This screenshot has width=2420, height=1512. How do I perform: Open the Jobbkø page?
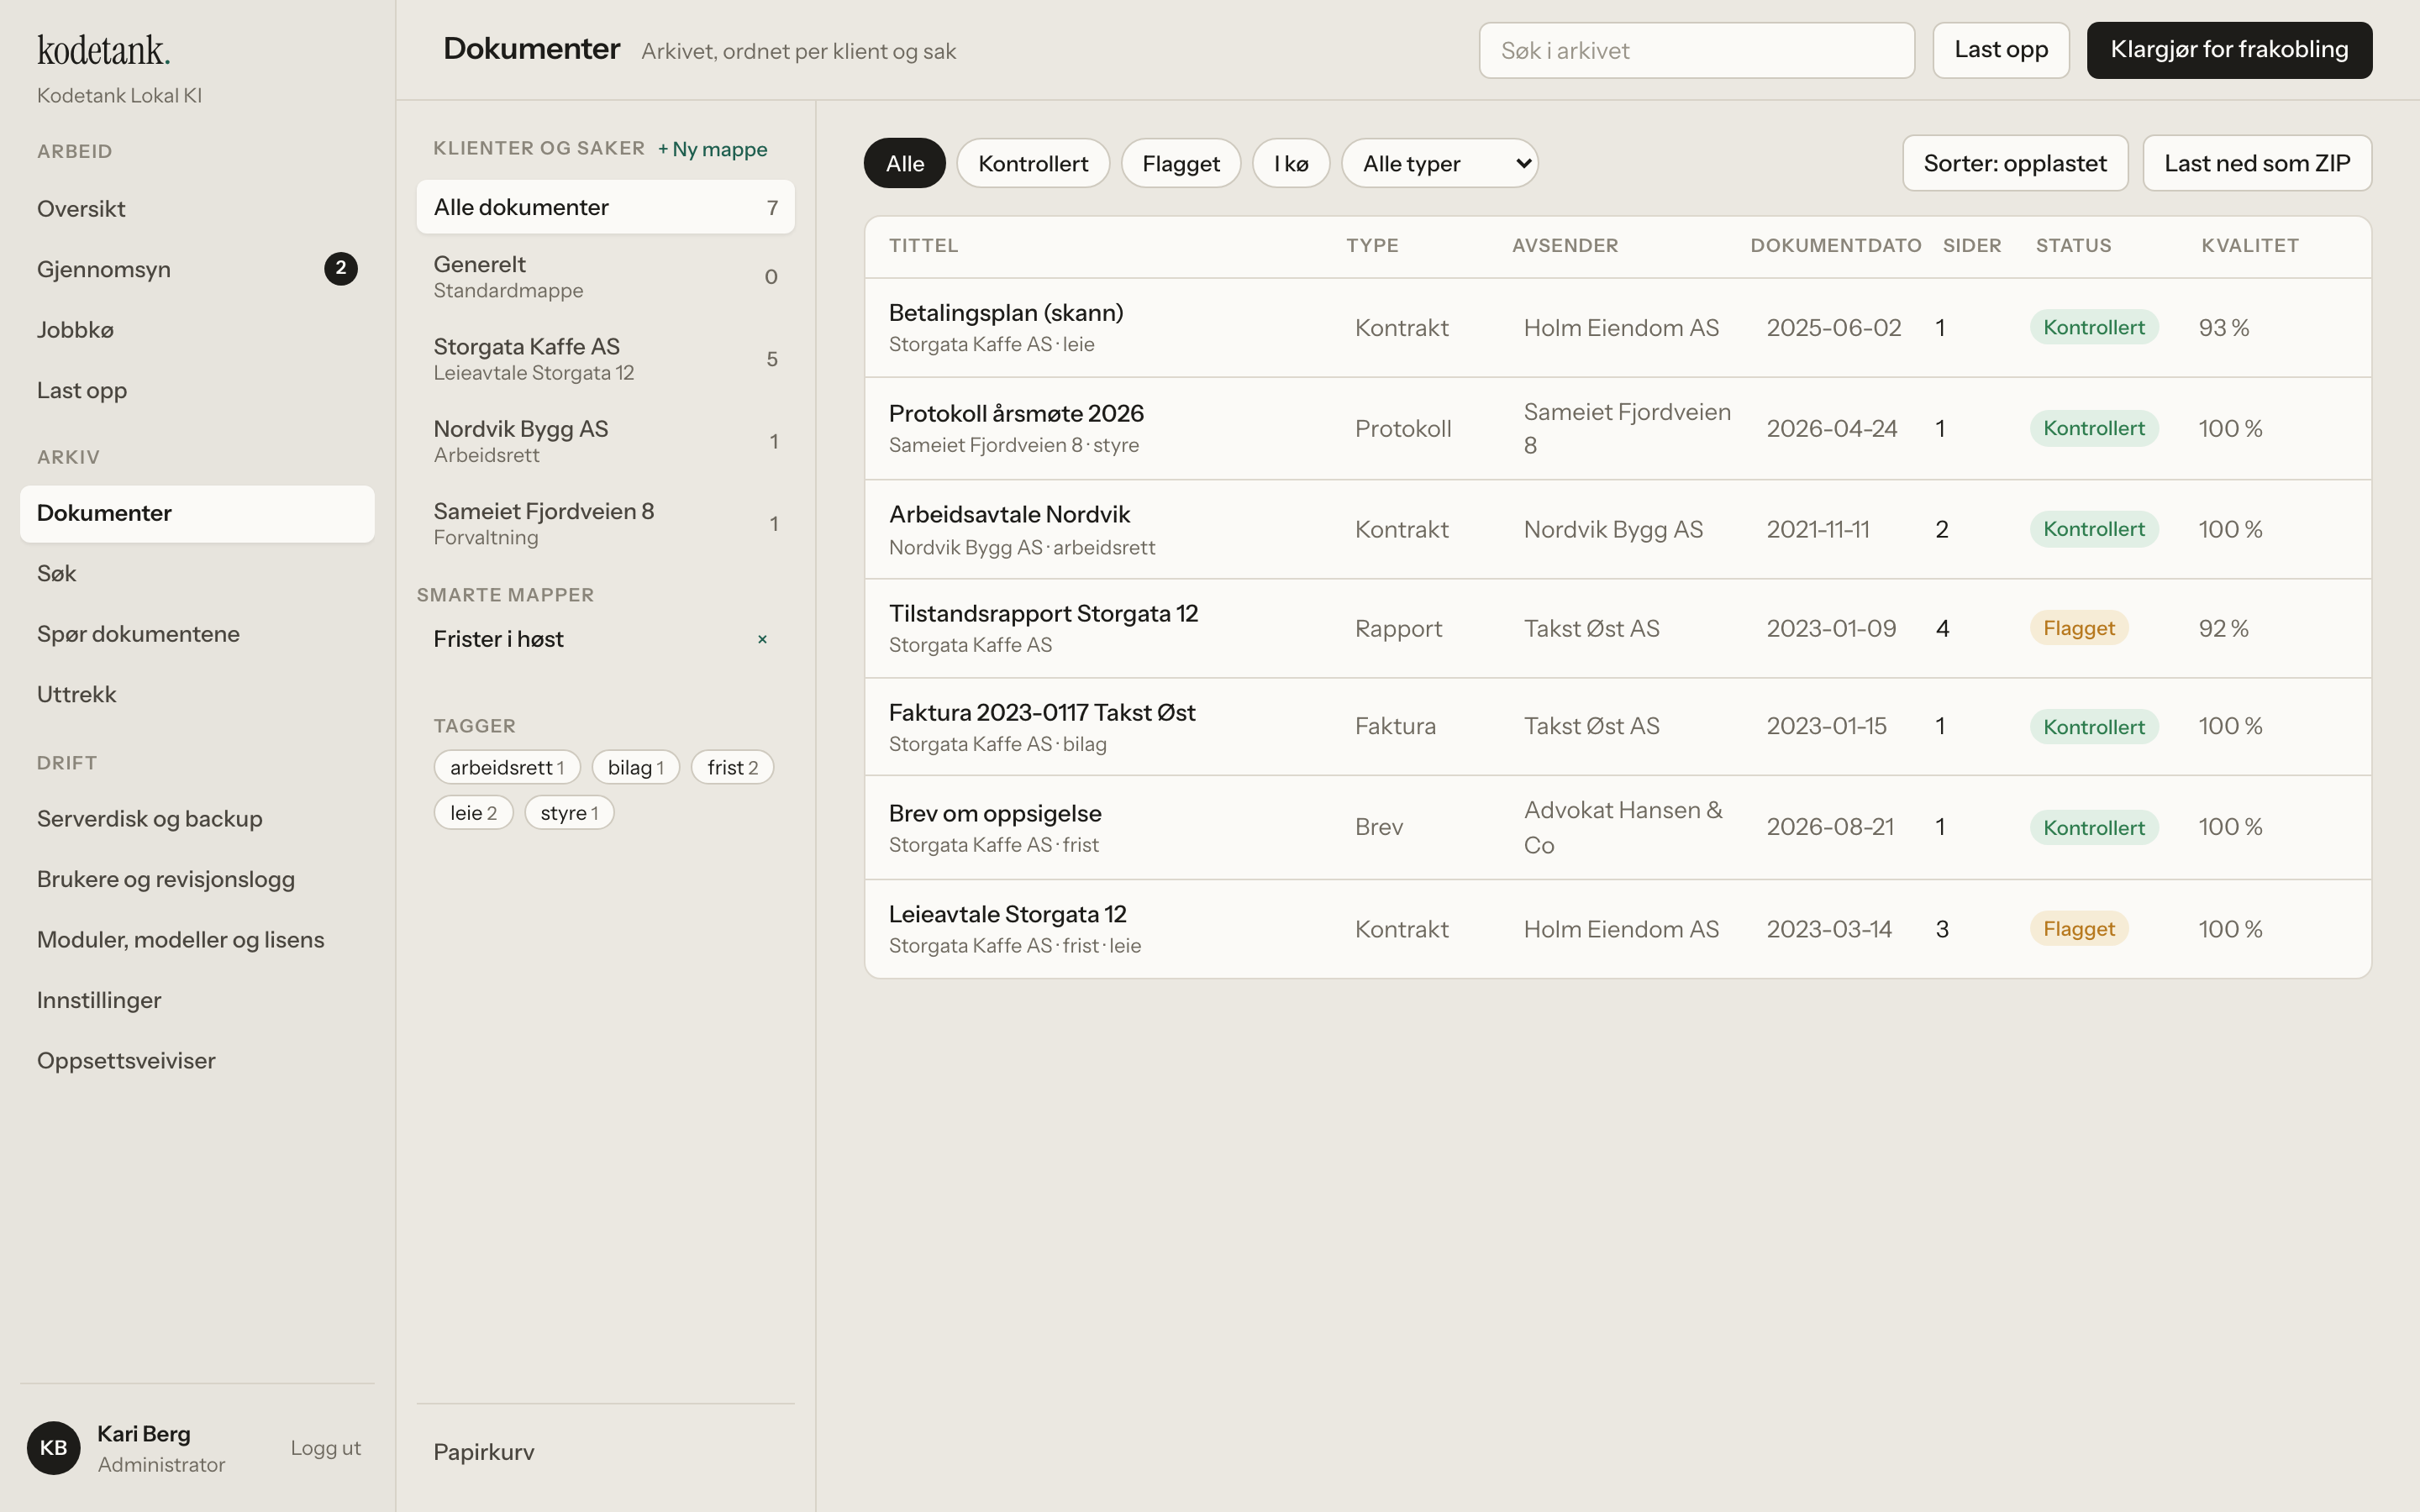(197, 330)
